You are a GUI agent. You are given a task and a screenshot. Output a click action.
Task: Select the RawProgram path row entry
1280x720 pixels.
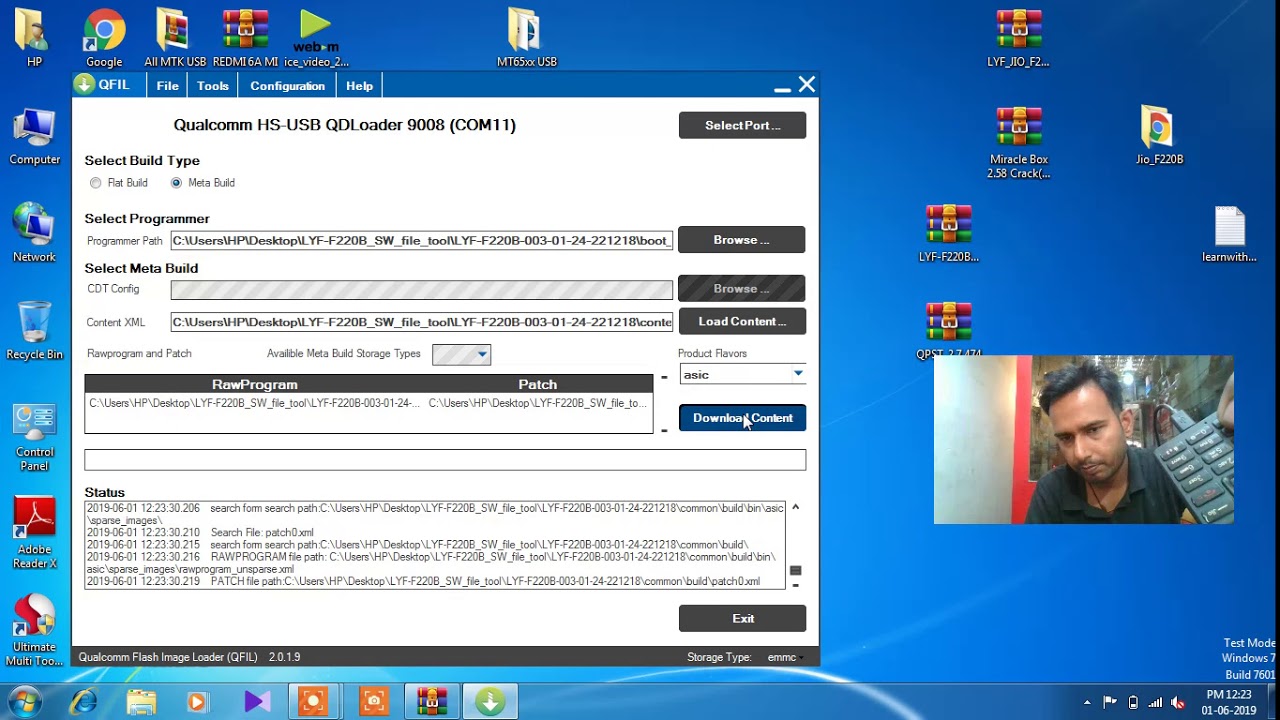click(x=255, y=403)
